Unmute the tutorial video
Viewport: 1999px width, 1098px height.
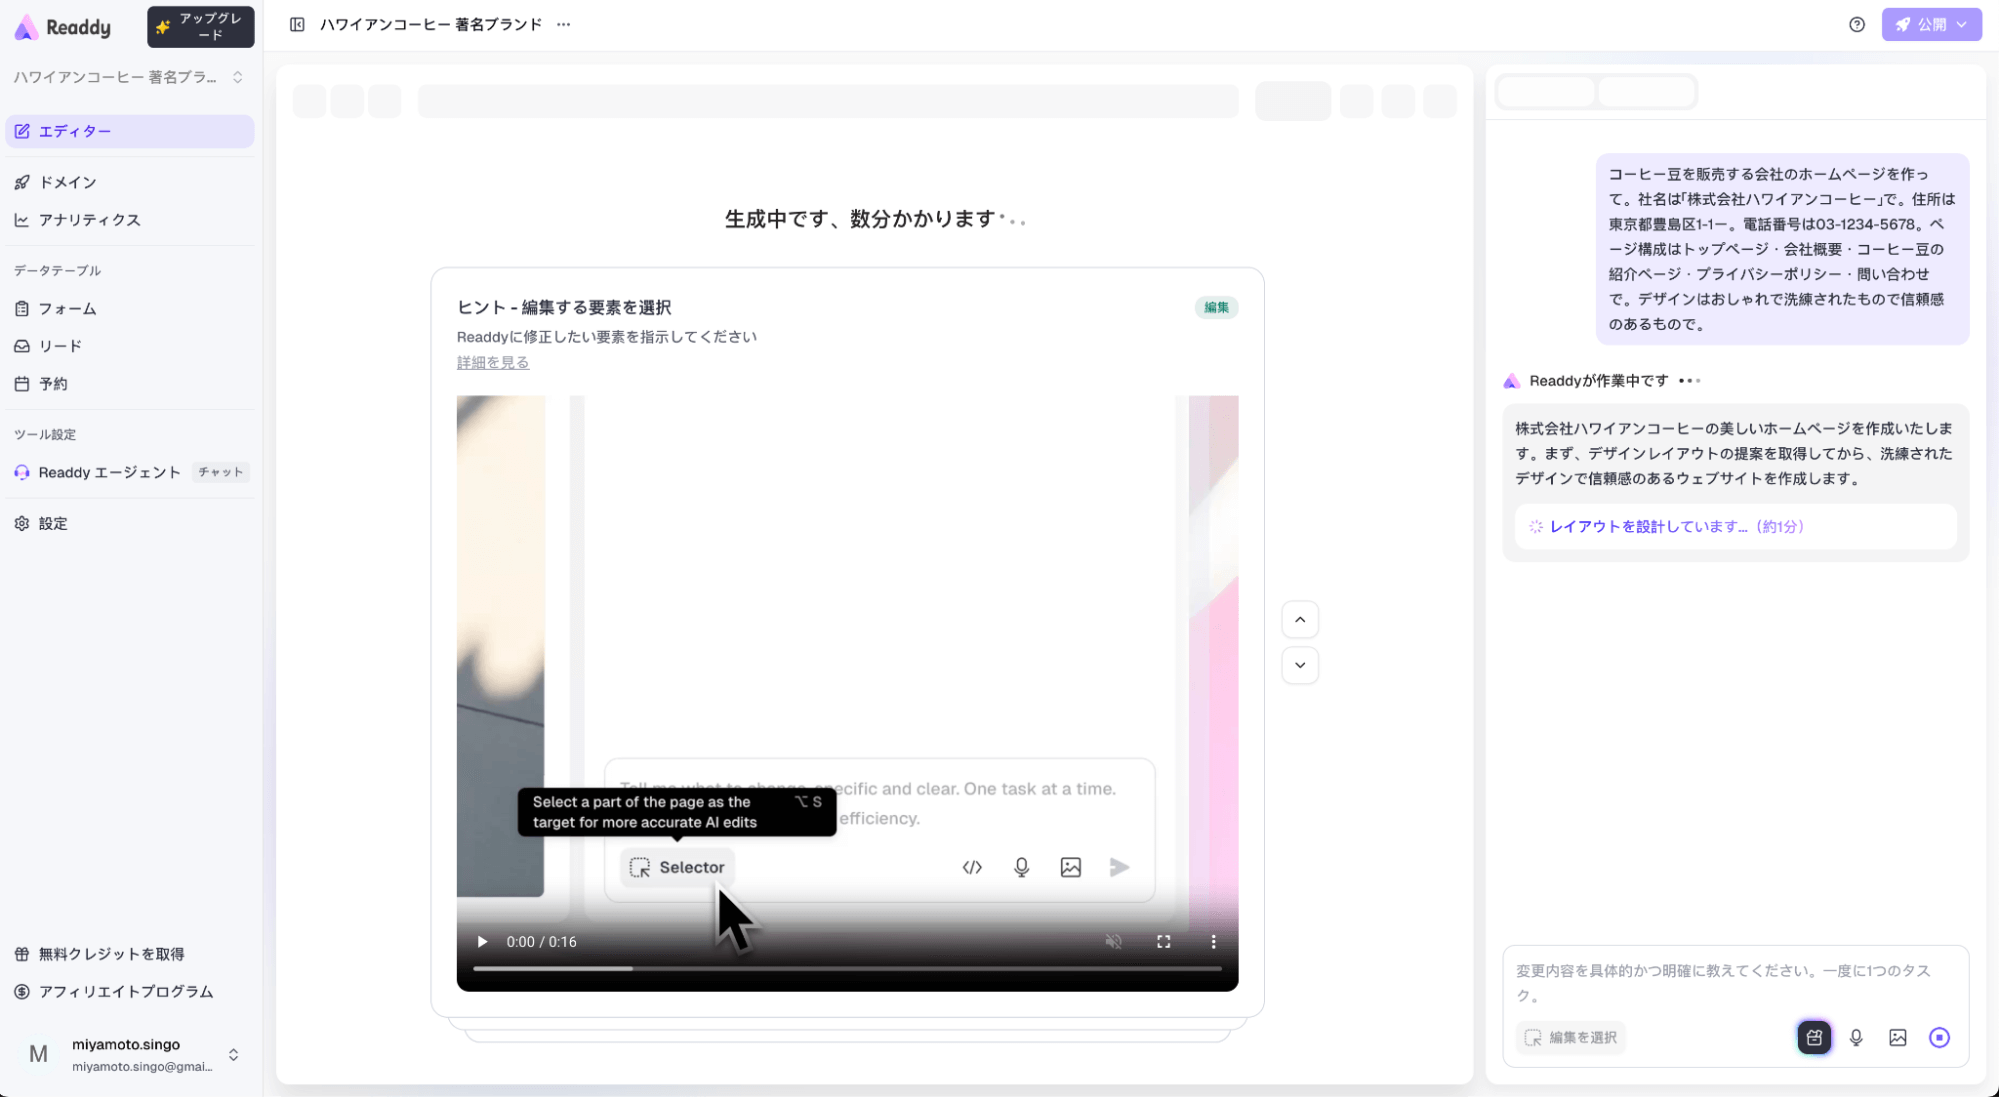pyautogui.click(x=1113, y=941)
